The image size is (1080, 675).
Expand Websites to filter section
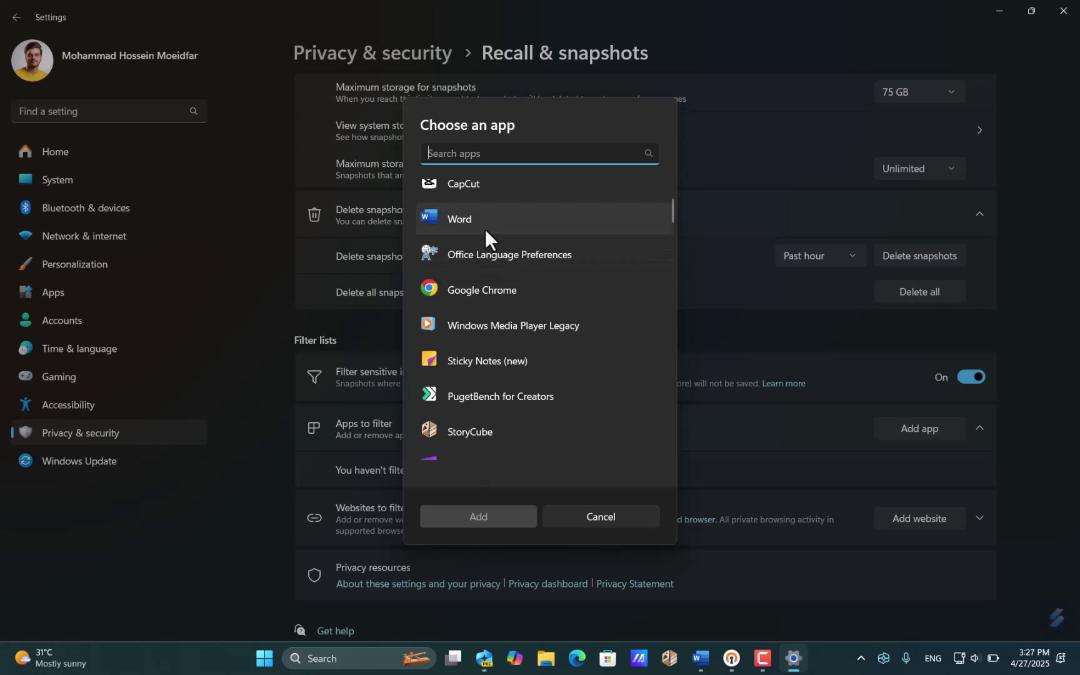tap(979, 518)
